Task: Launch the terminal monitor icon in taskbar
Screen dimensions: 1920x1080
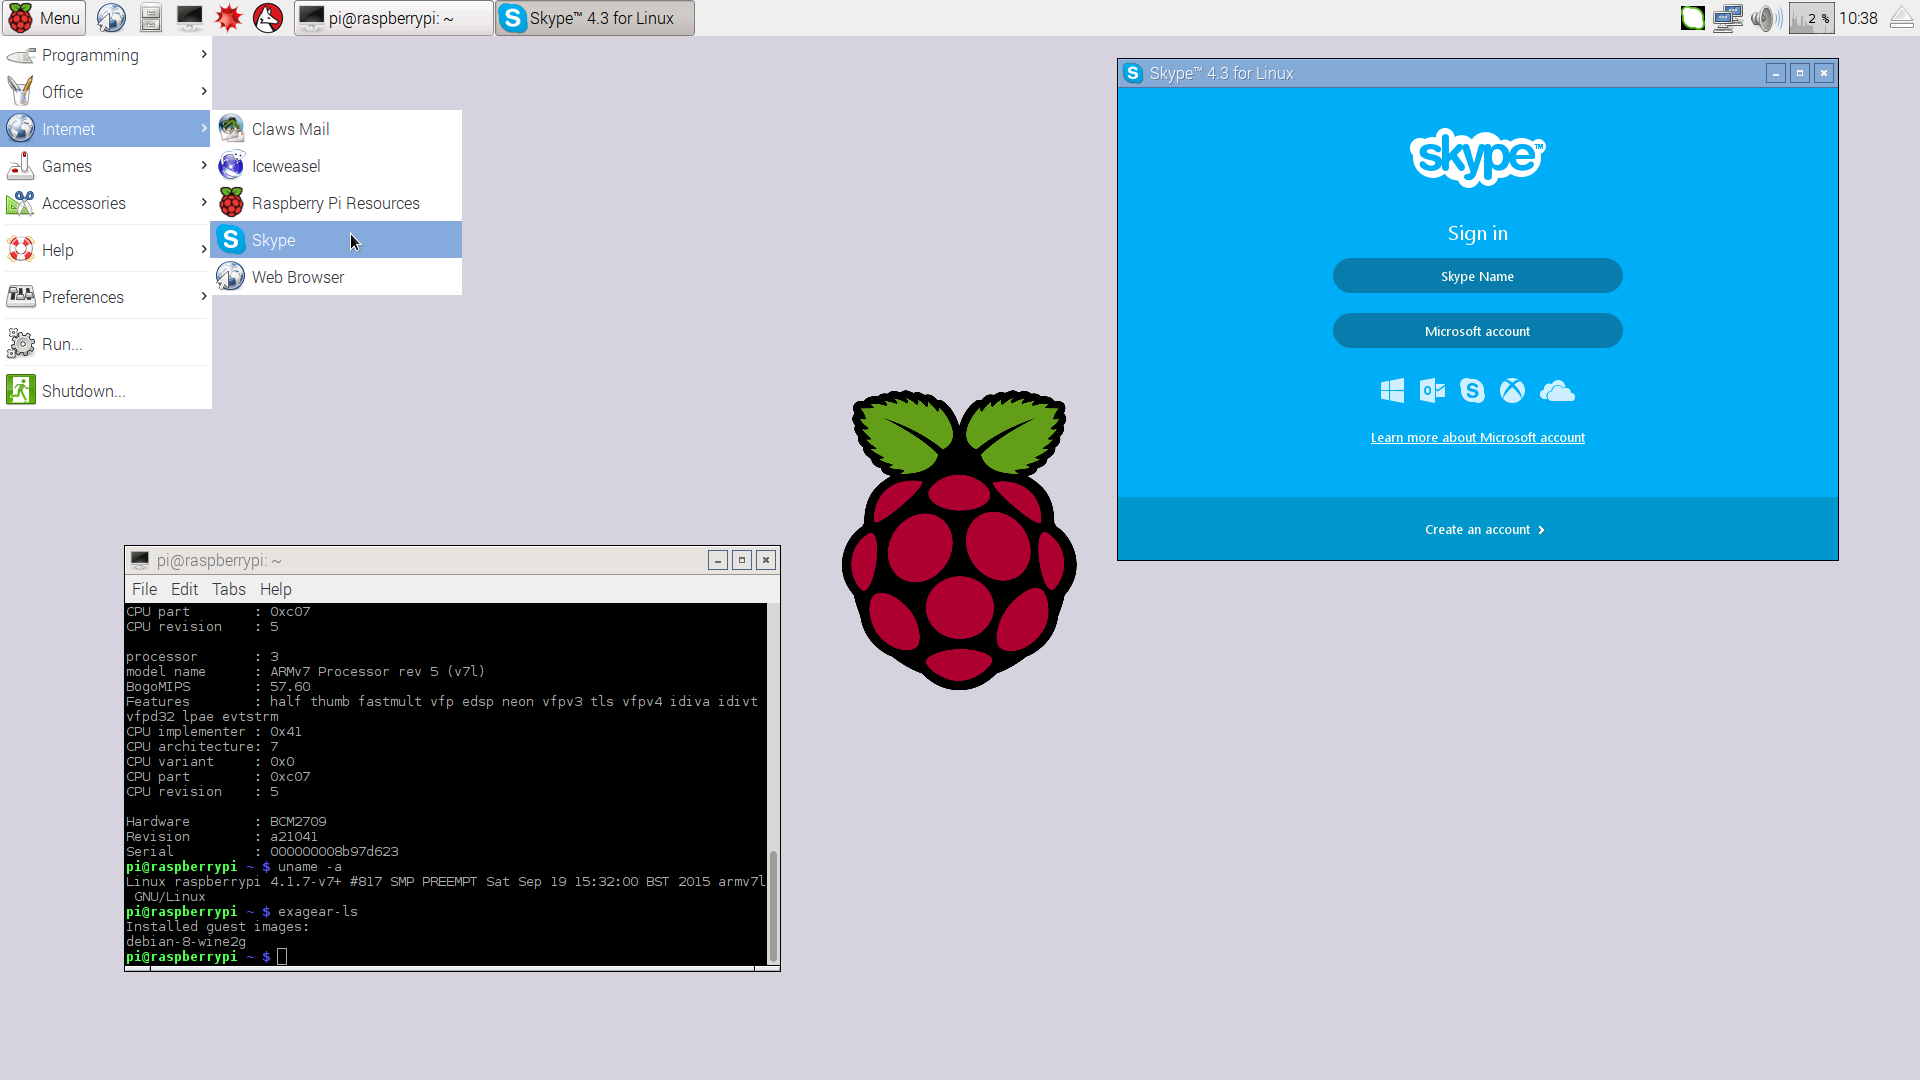Action: 189,18
